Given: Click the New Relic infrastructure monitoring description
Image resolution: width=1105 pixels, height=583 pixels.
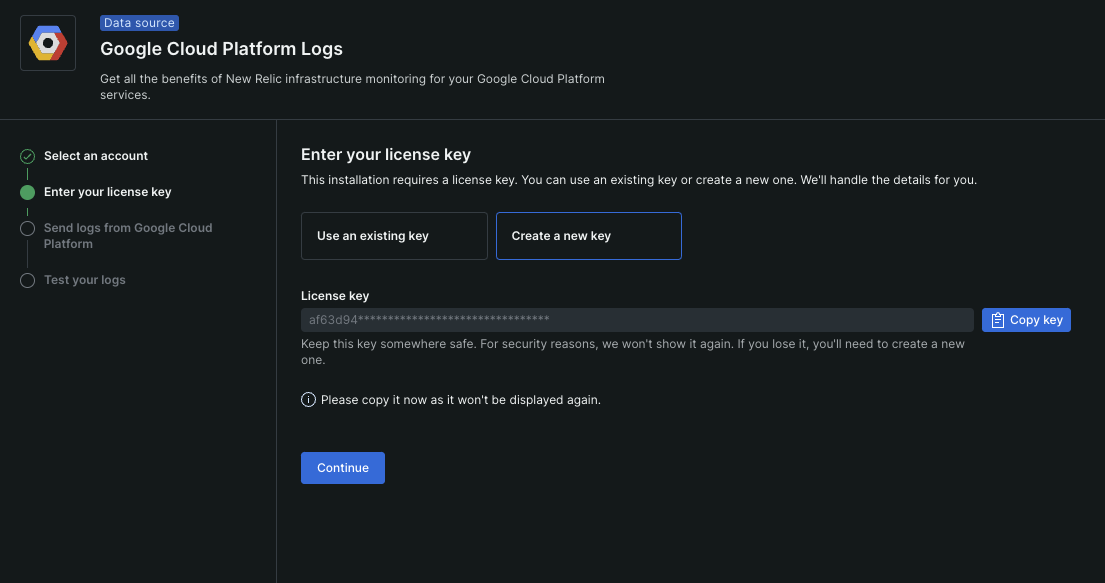Looking at the screenshot, I should pyautogui.click(x=352, y=87).
